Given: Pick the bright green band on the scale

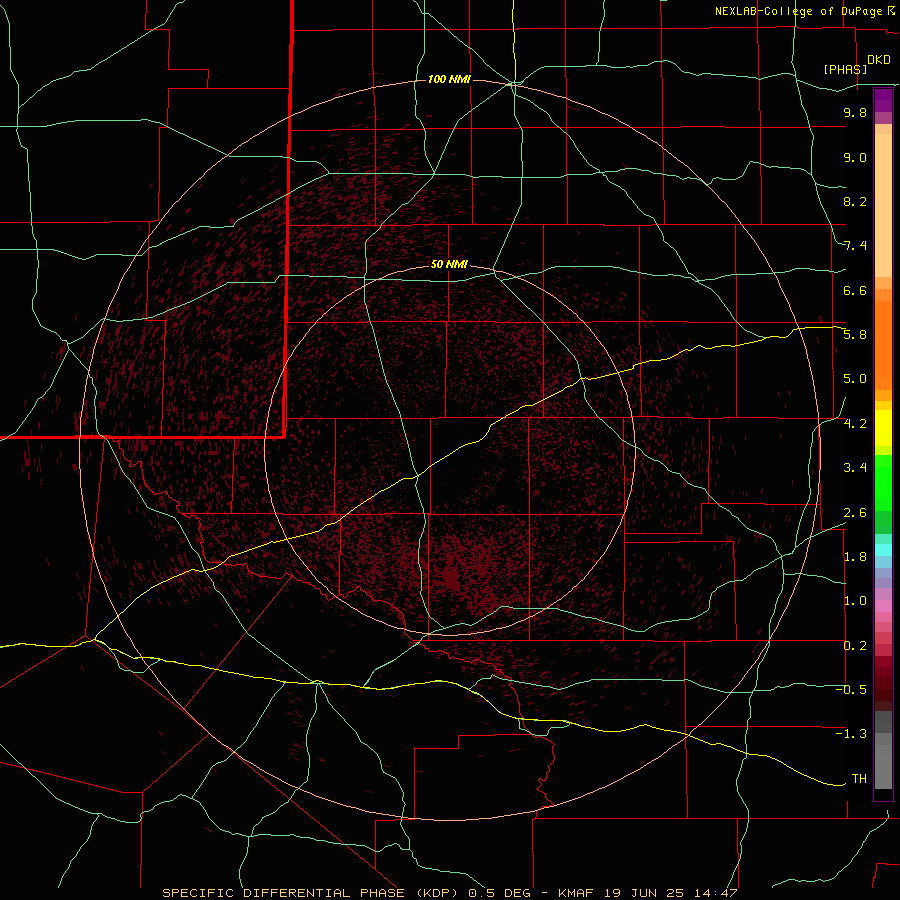Looking at the screenshot, I should point(883,483).
